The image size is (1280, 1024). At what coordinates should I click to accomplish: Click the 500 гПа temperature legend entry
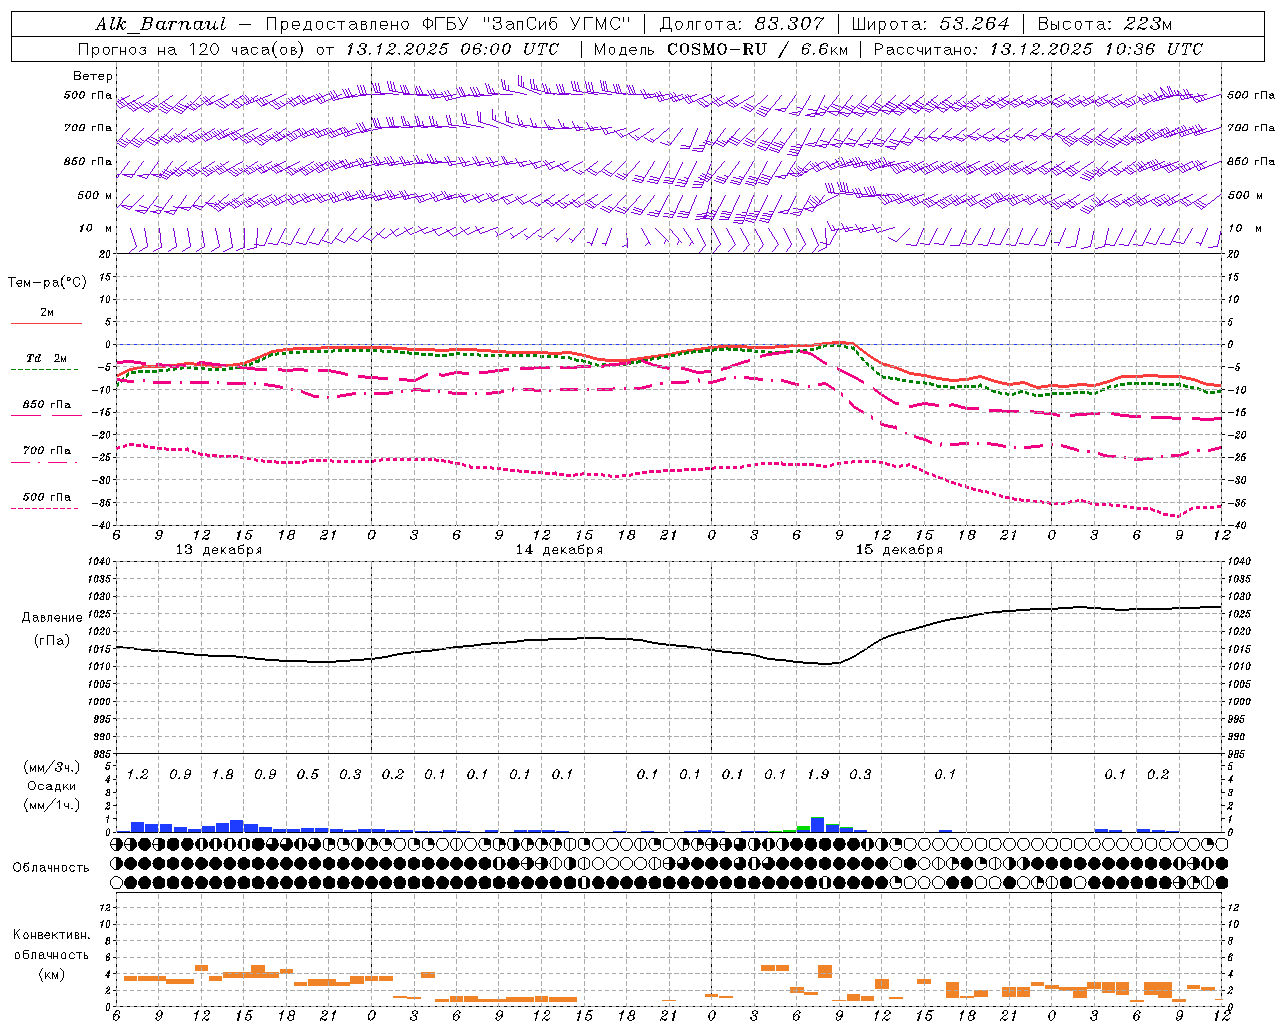pyautogui.click(x=47, y=497)
